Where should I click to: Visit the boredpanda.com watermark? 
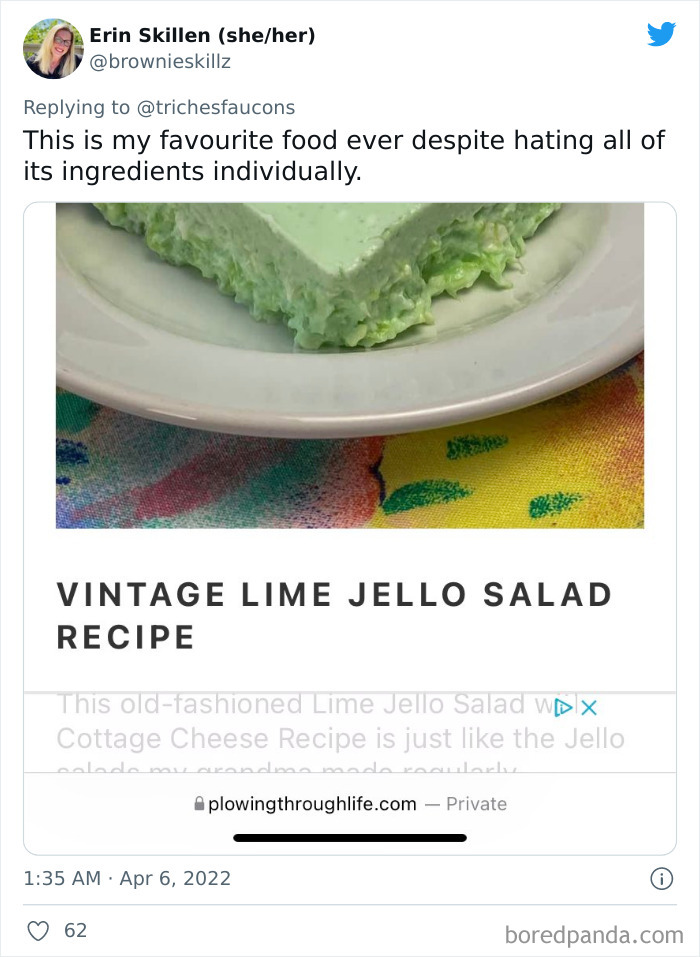(594, 935)
